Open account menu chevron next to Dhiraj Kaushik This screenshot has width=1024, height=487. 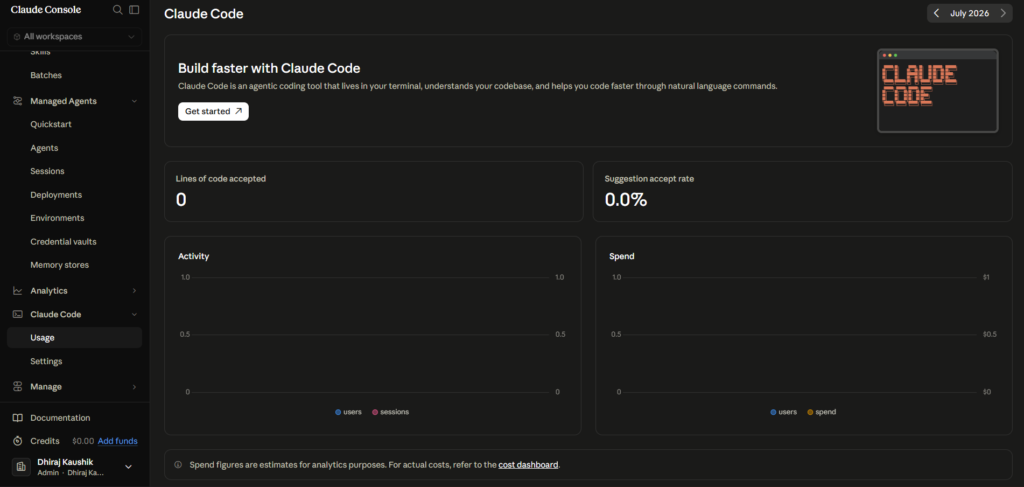129,467
